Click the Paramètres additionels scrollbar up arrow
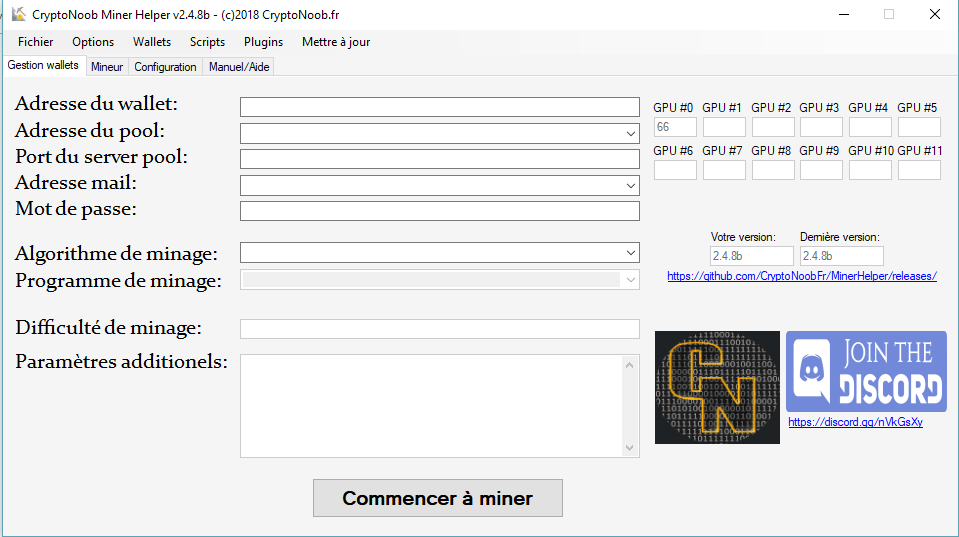 click(x=629, y=365)
